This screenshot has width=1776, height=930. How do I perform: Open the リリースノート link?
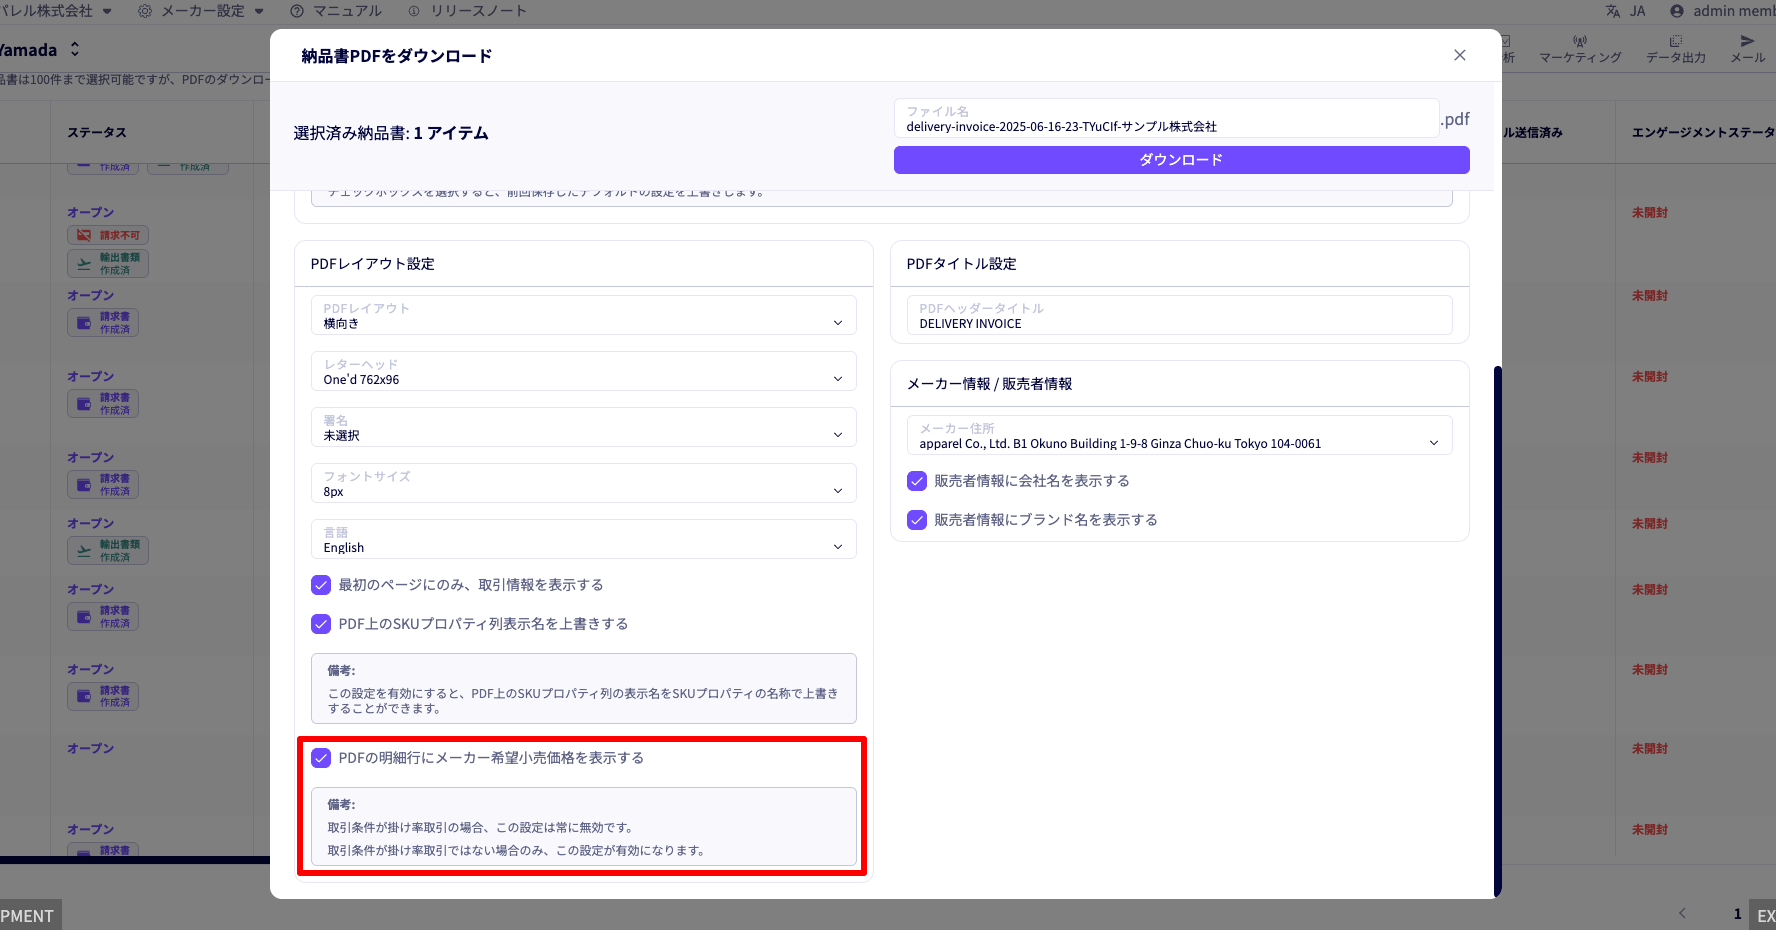click(467, 11)
